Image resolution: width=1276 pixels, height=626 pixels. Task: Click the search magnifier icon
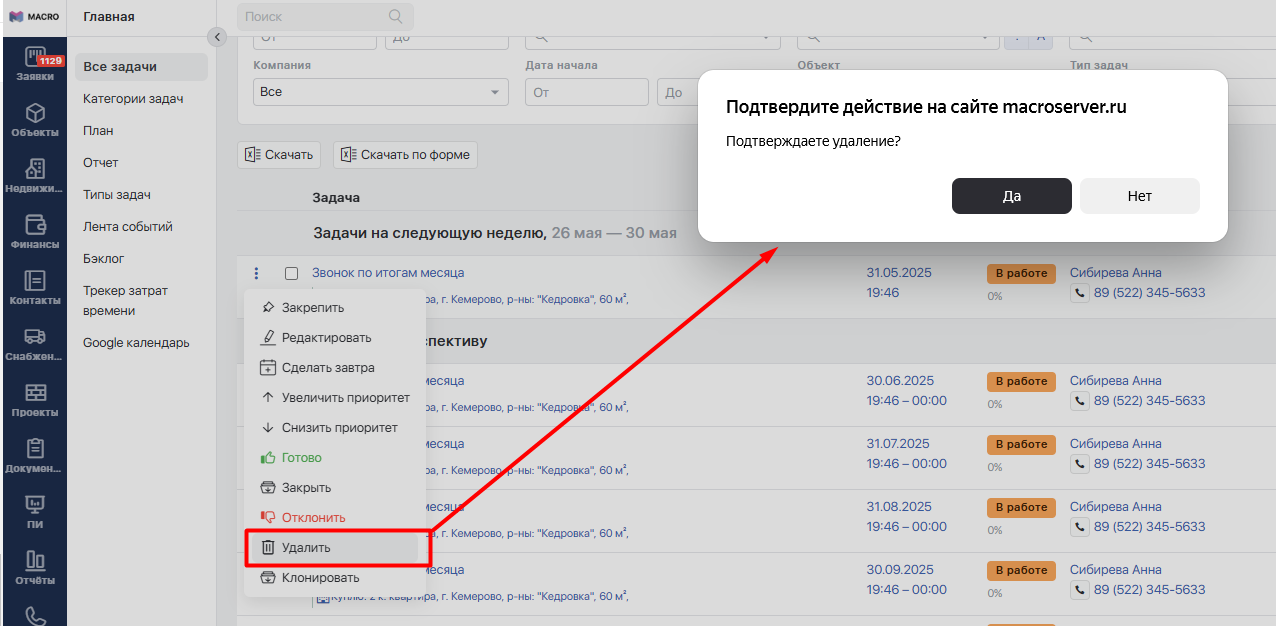pos(396,16)
